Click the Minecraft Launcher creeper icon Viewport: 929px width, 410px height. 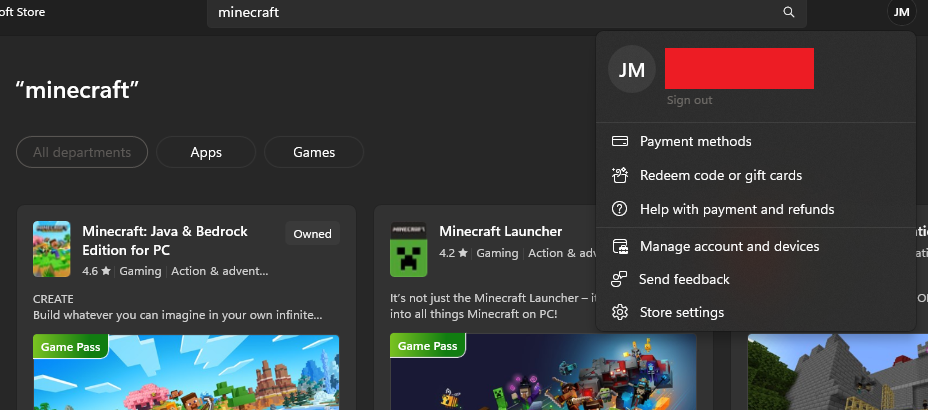[409, 249]
